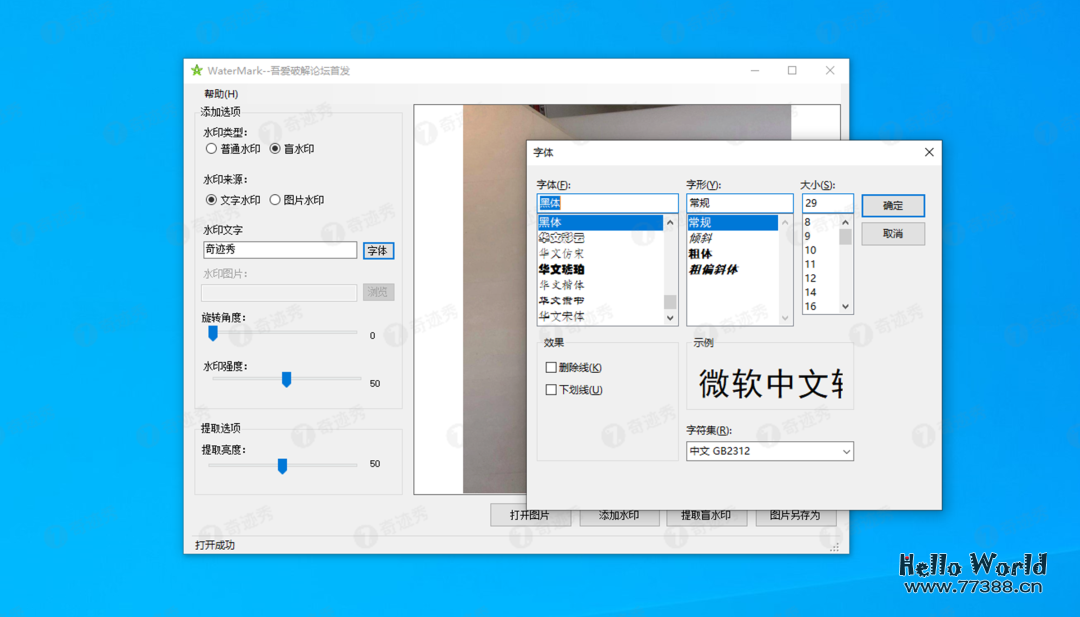Screen dimensions: 1080x617
Task: Click the 图片另存为 button
Action: 796,515
